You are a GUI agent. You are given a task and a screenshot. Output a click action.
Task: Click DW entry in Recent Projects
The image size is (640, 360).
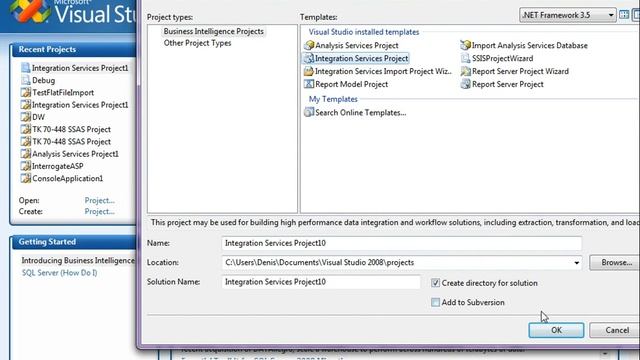click(38, 117)
